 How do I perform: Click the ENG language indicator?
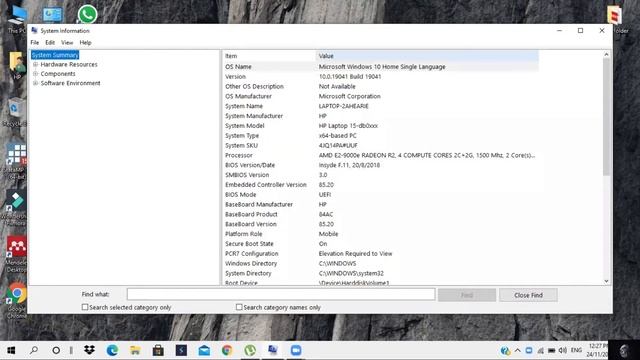576,350
